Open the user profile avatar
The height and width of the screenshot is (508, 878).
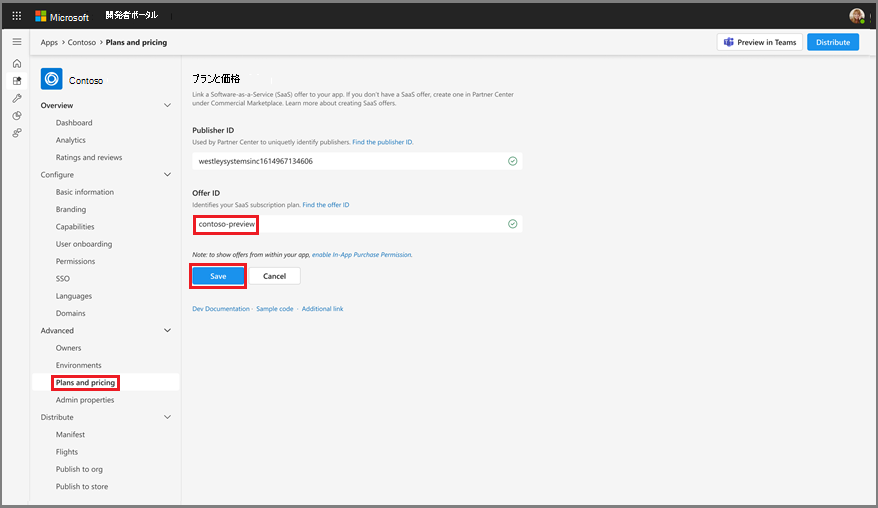(x=856, y=16)
